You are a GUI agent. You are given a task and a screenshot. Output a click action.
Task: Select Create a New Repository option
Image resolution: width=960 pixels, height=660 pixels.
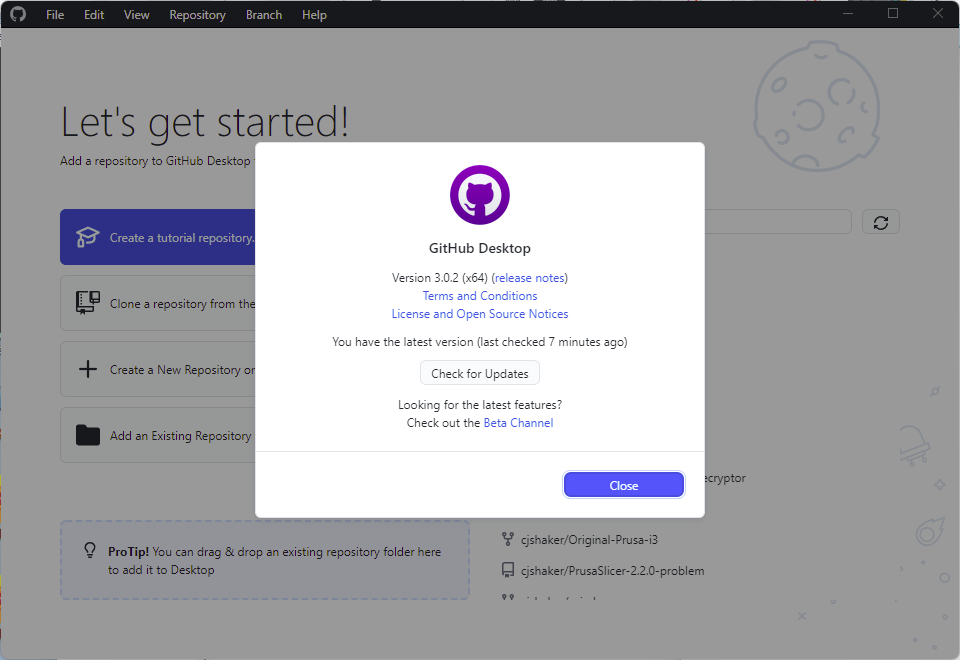point(158,369)
